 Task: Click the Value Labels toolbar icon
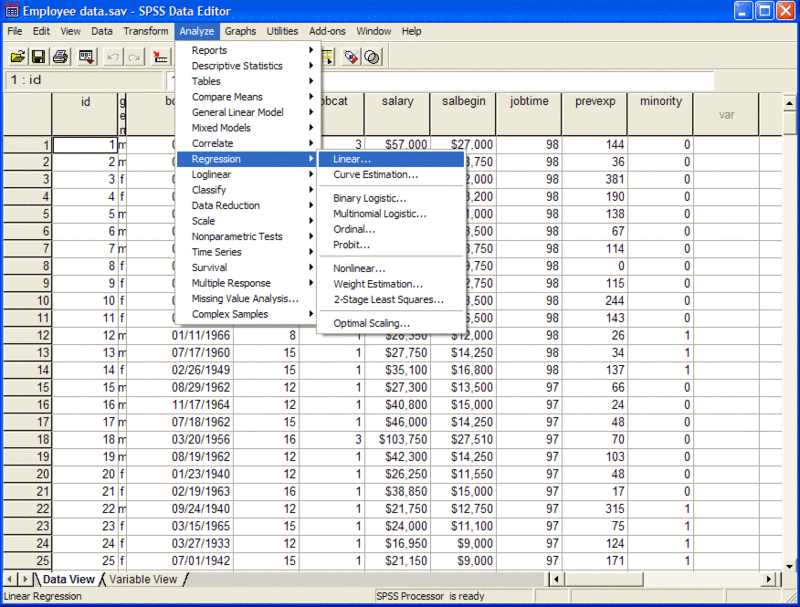tap(350, 57)
